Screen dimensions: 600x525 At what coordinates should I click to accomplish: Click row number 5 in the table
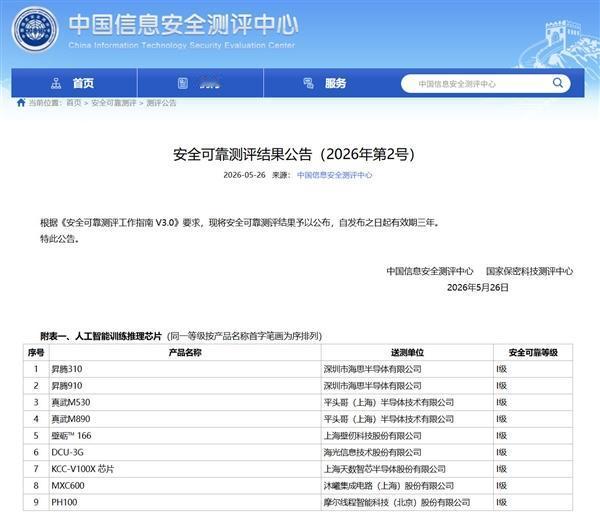[x=36, y=436]
